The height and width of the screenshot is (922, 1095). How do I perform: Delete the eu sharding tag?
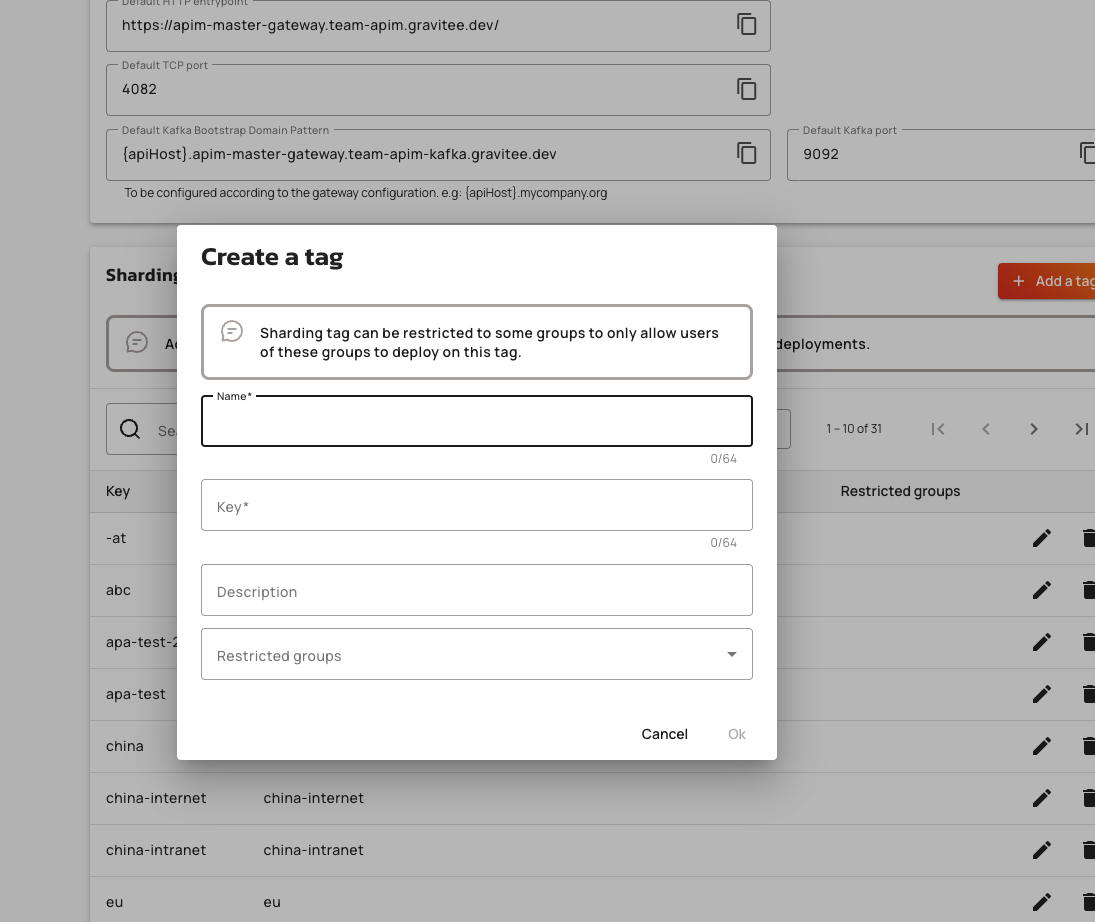(1088, 902)
